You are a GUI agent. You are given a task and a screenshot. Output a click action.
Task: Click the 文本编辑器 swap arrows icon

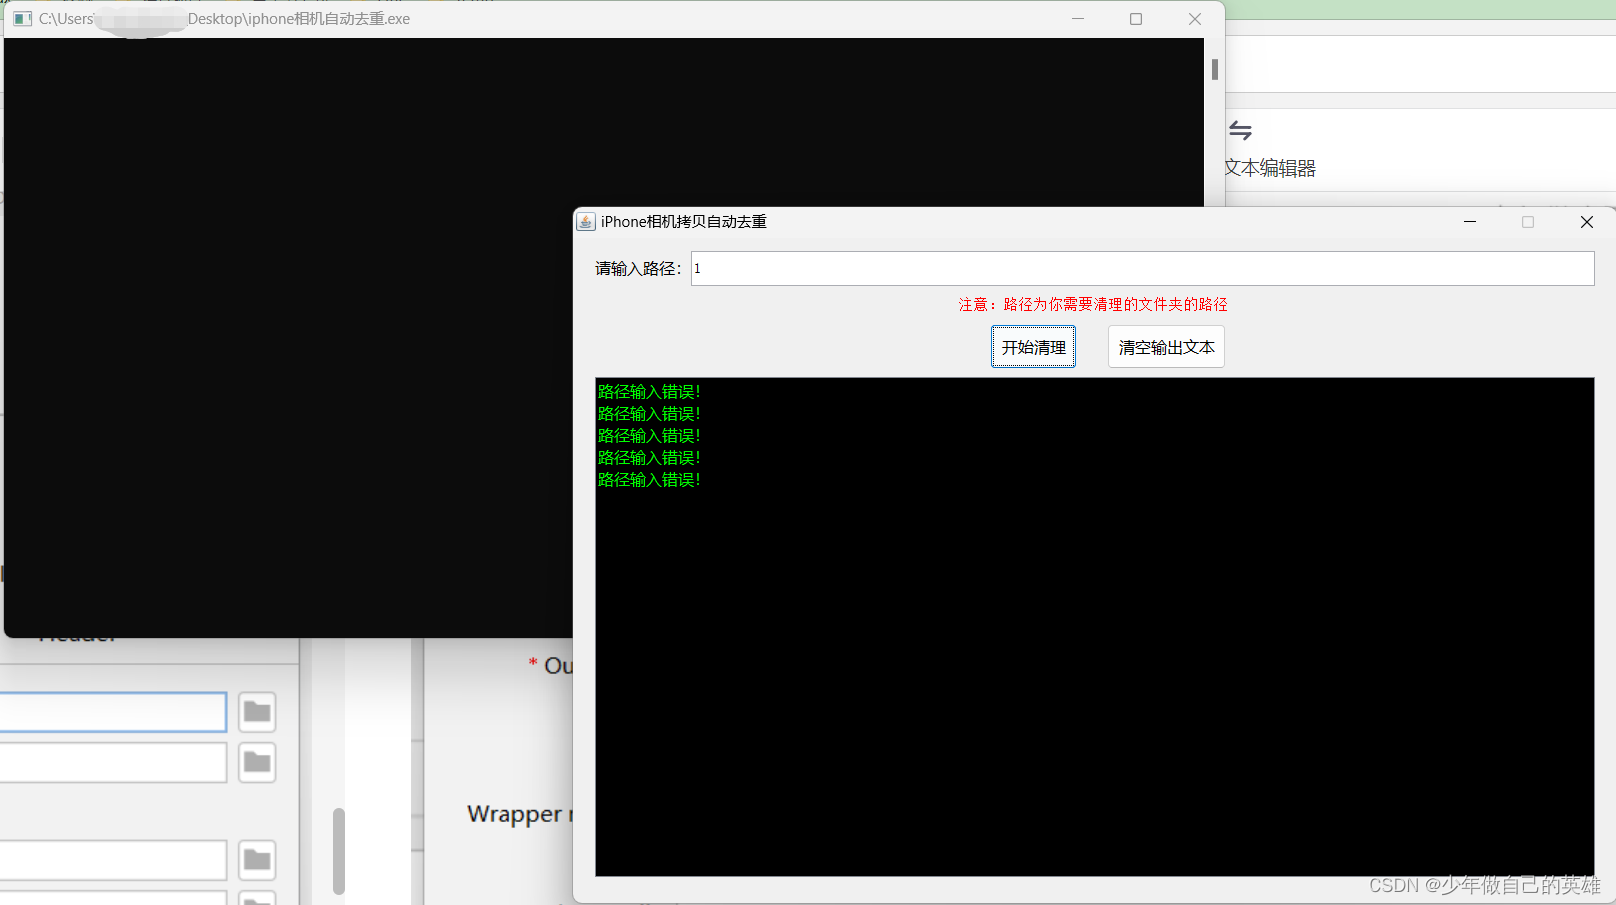pos(1240,130)
